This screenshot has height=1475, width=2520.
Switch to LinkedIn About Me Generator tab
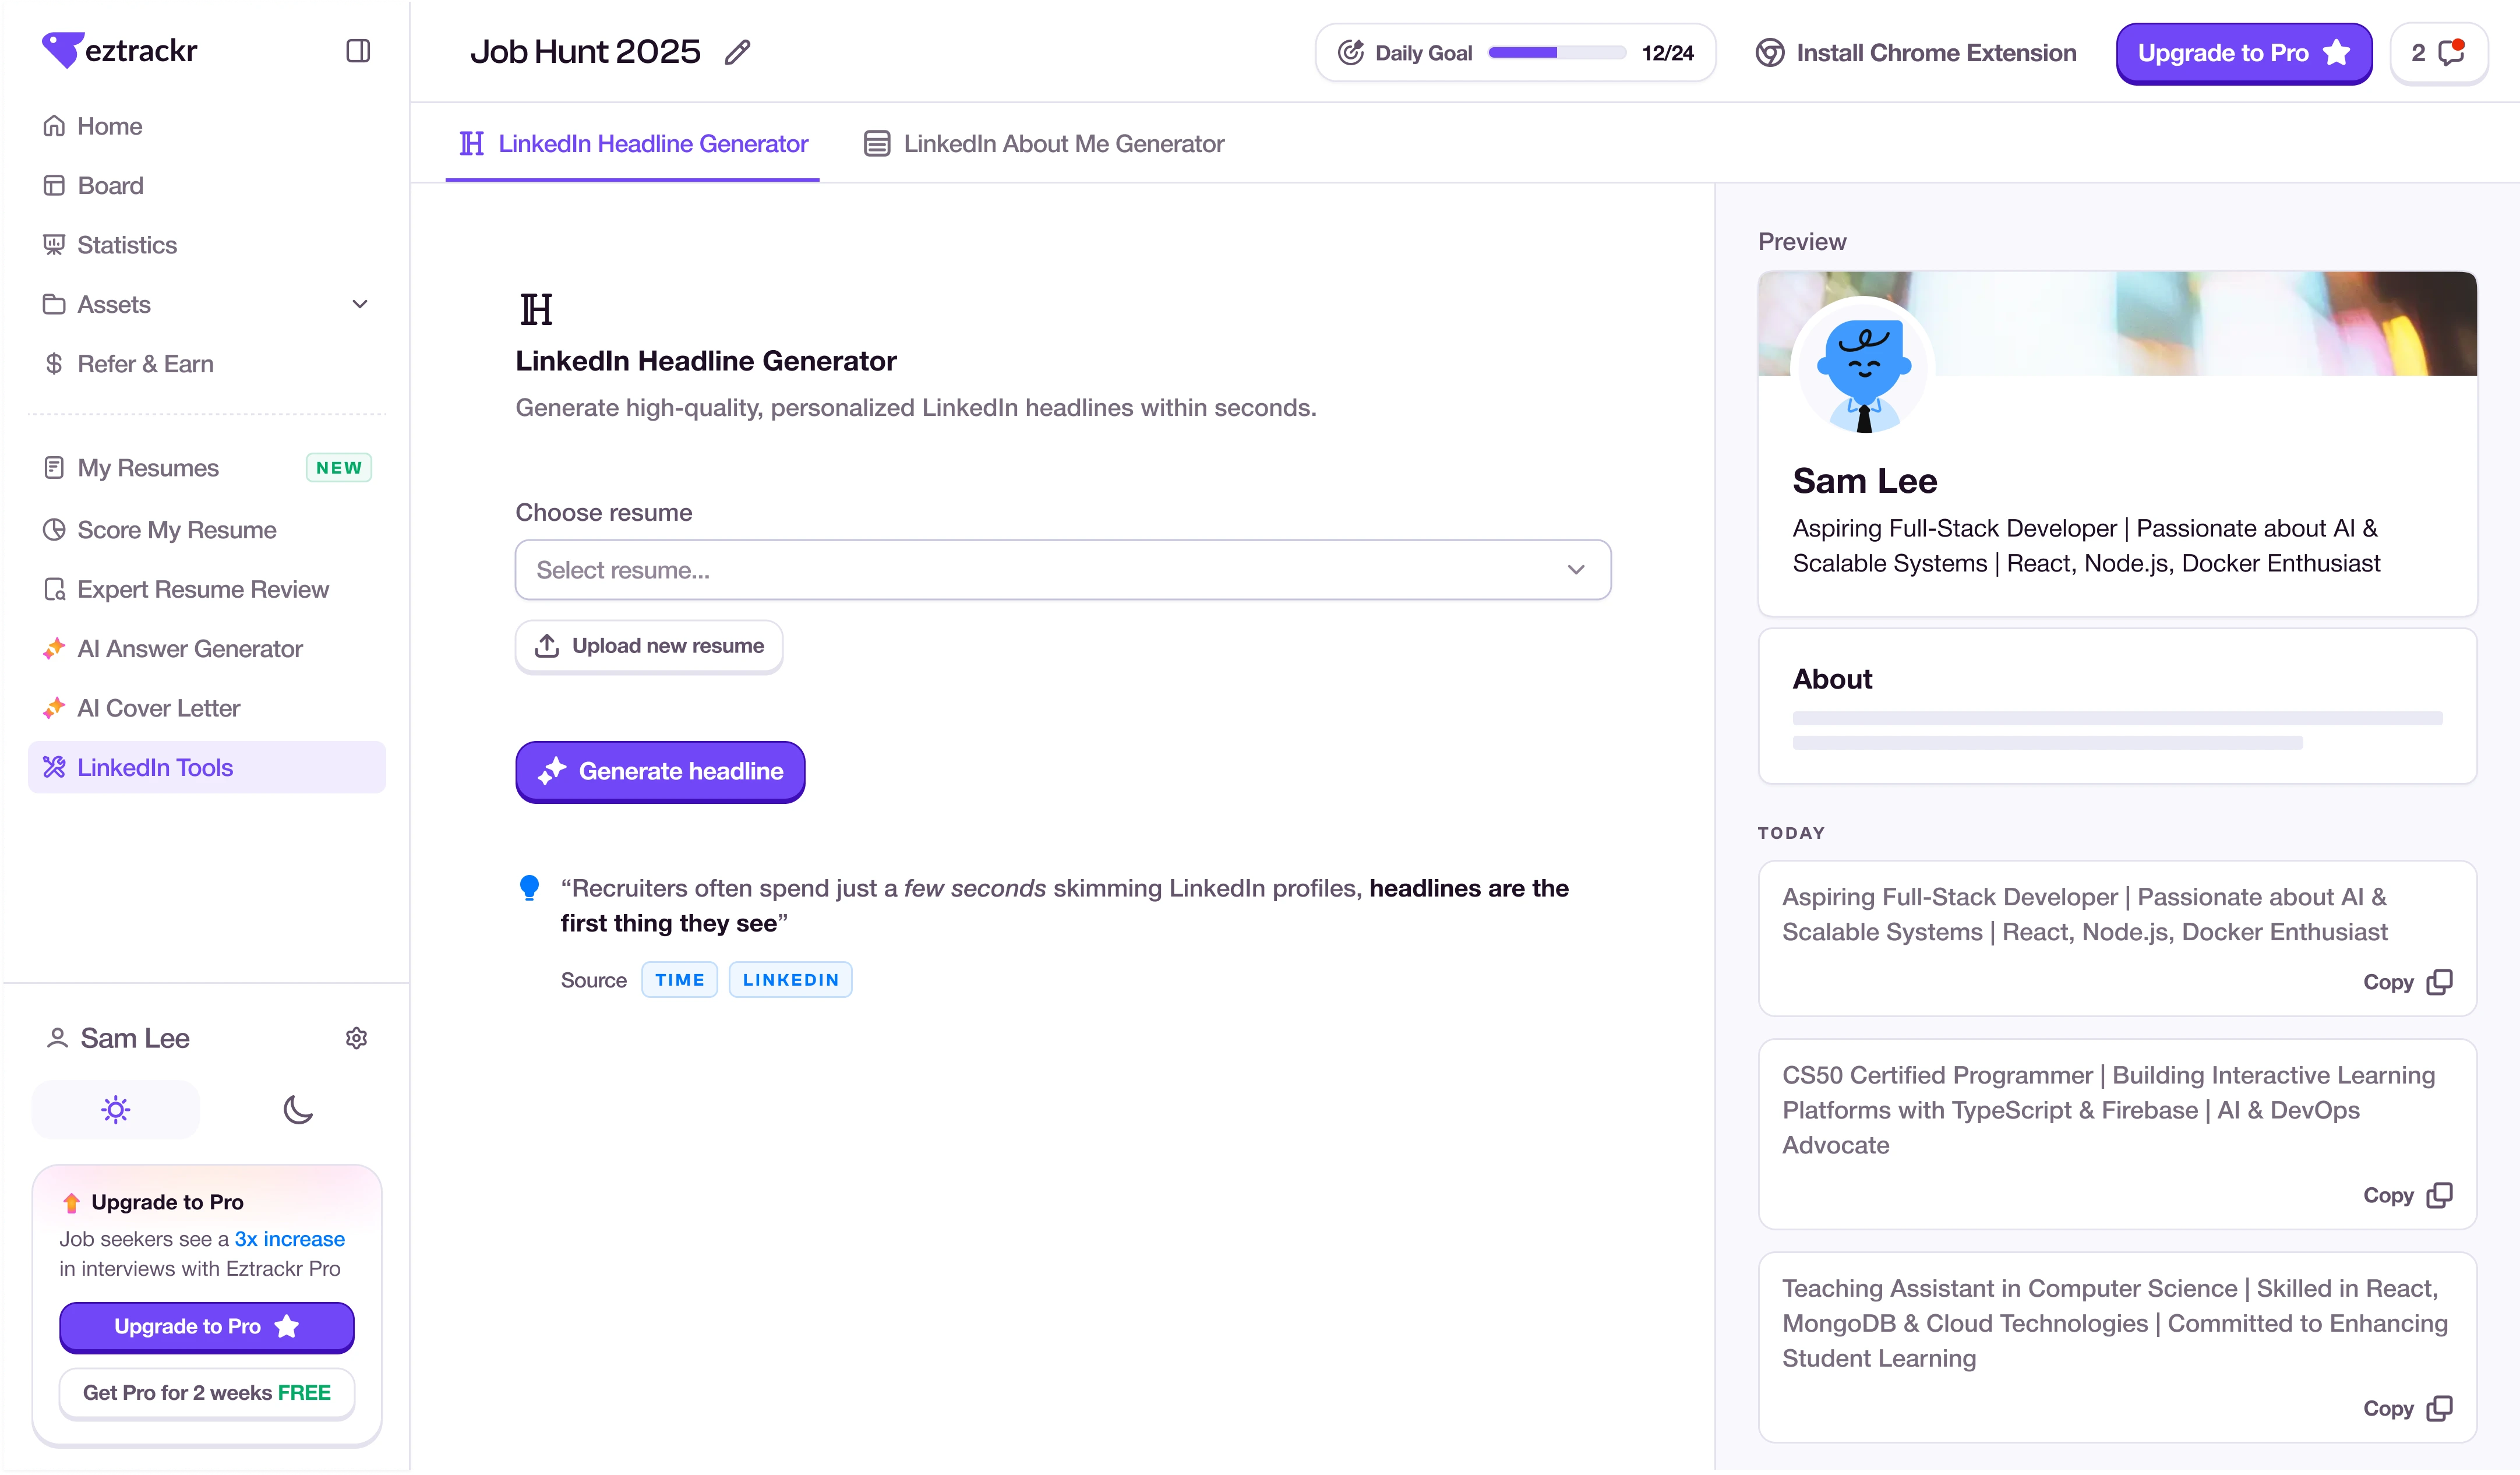[1044, 144]
